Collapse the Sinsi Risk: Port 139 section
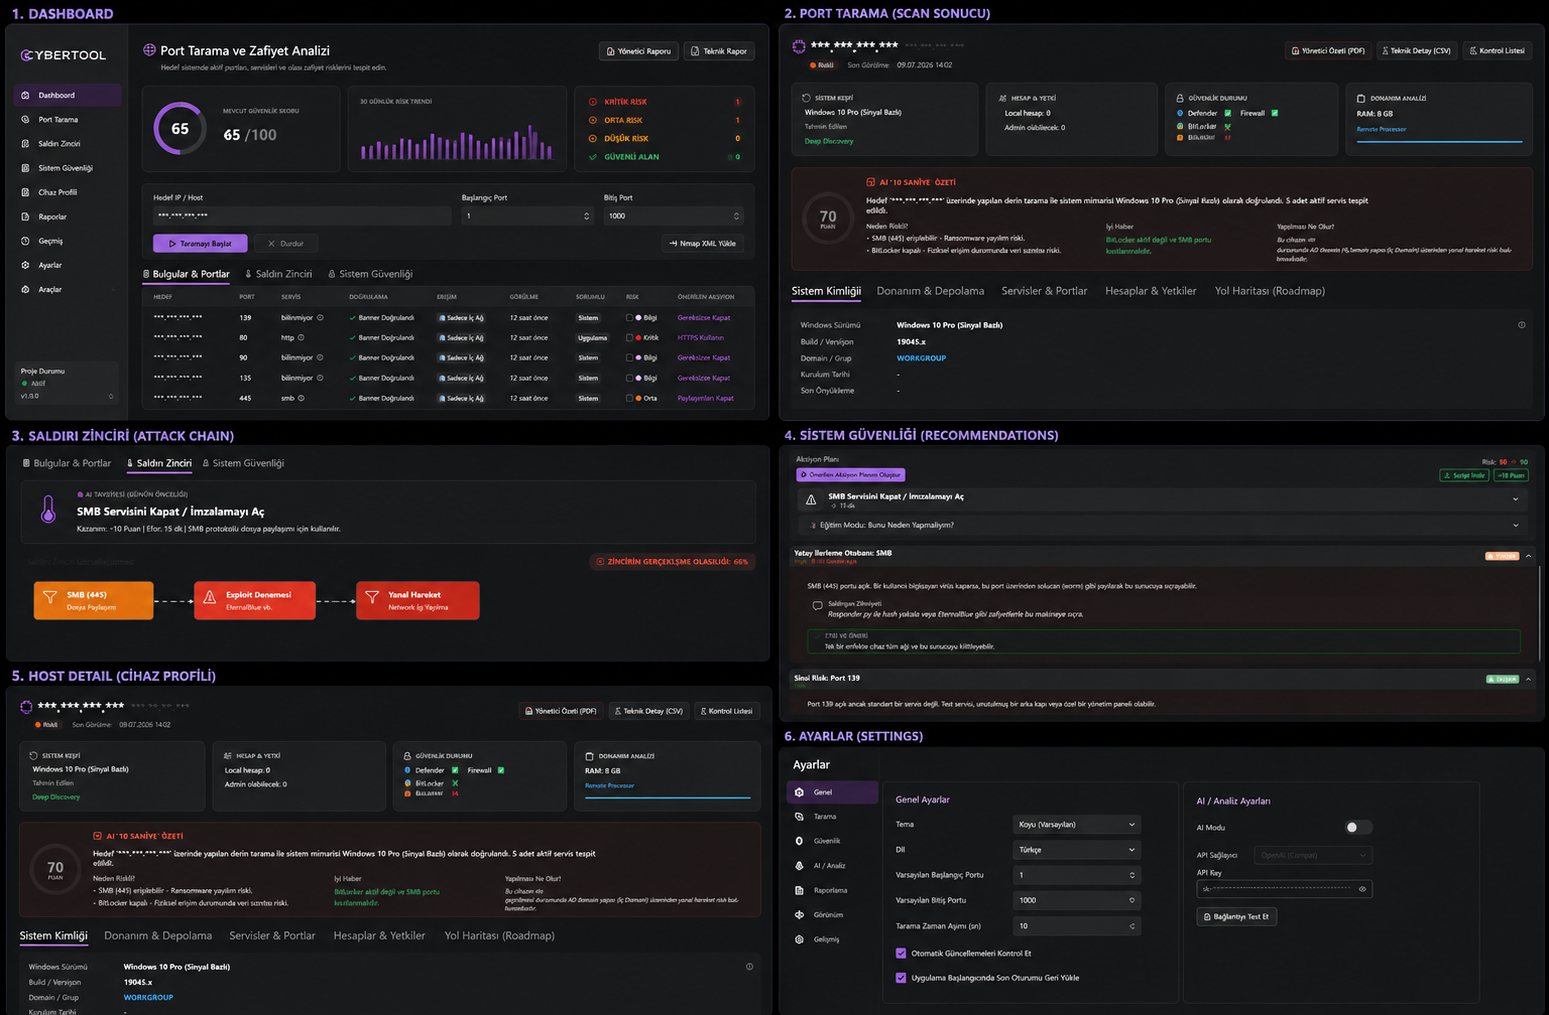 pos(1528,679)
